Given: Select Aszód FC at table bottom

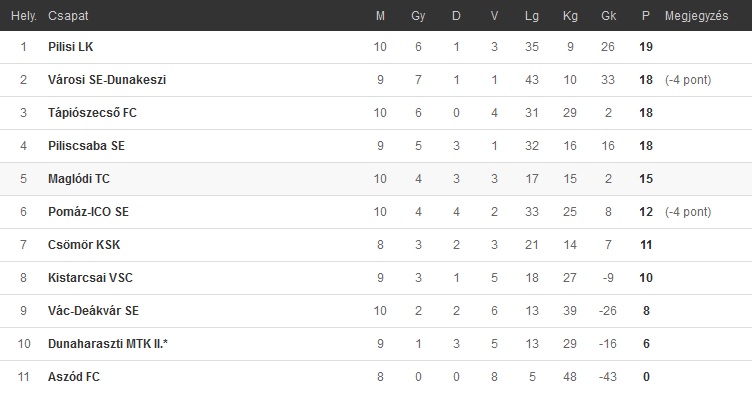Looking at the screenshot, I should point(74,377).
